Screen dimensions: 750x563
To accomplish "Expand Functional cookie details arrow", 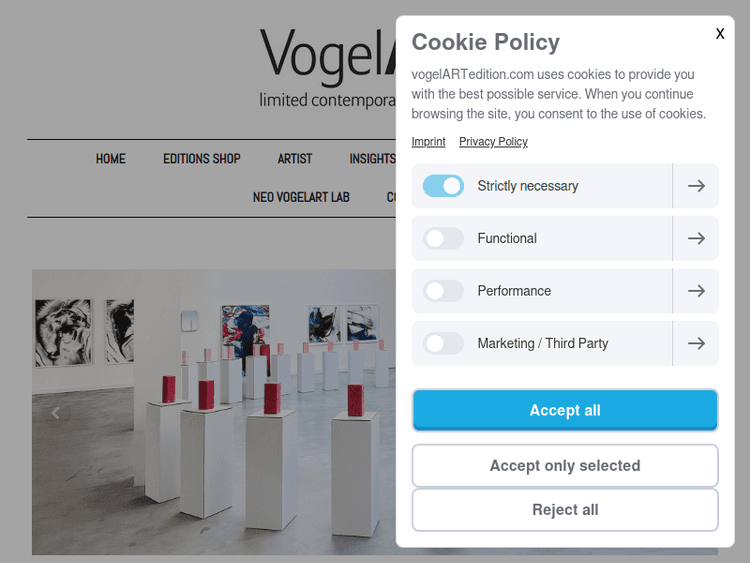I will click(x=696, y=238).
